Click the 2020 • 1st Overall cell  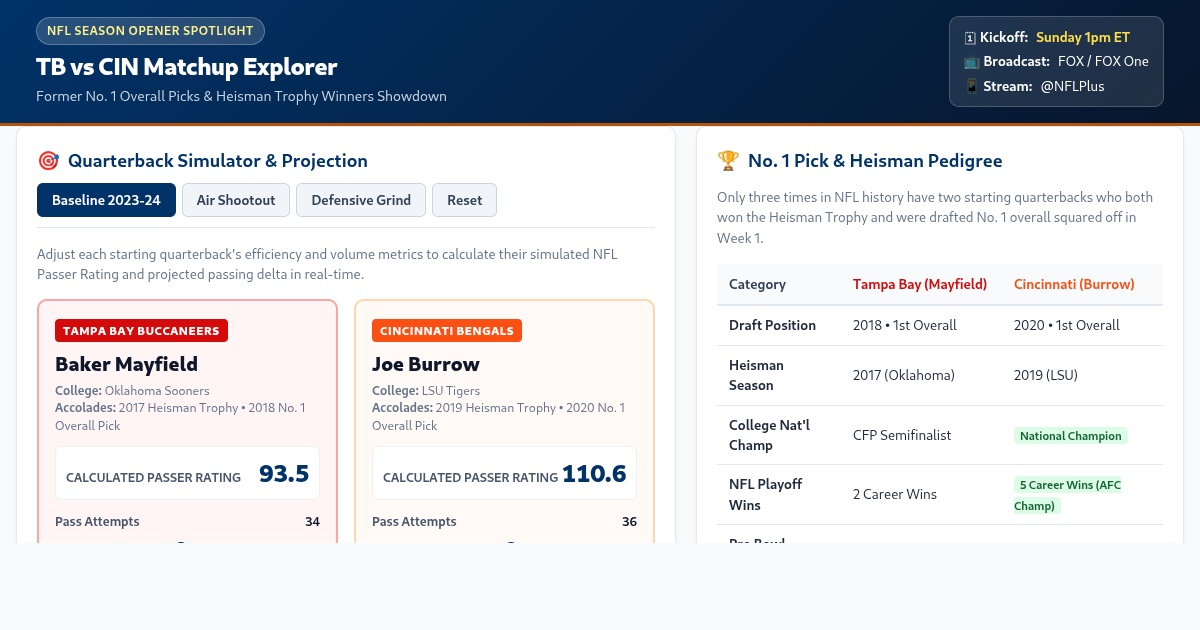pyautogui.click(x=1067, y=325)
